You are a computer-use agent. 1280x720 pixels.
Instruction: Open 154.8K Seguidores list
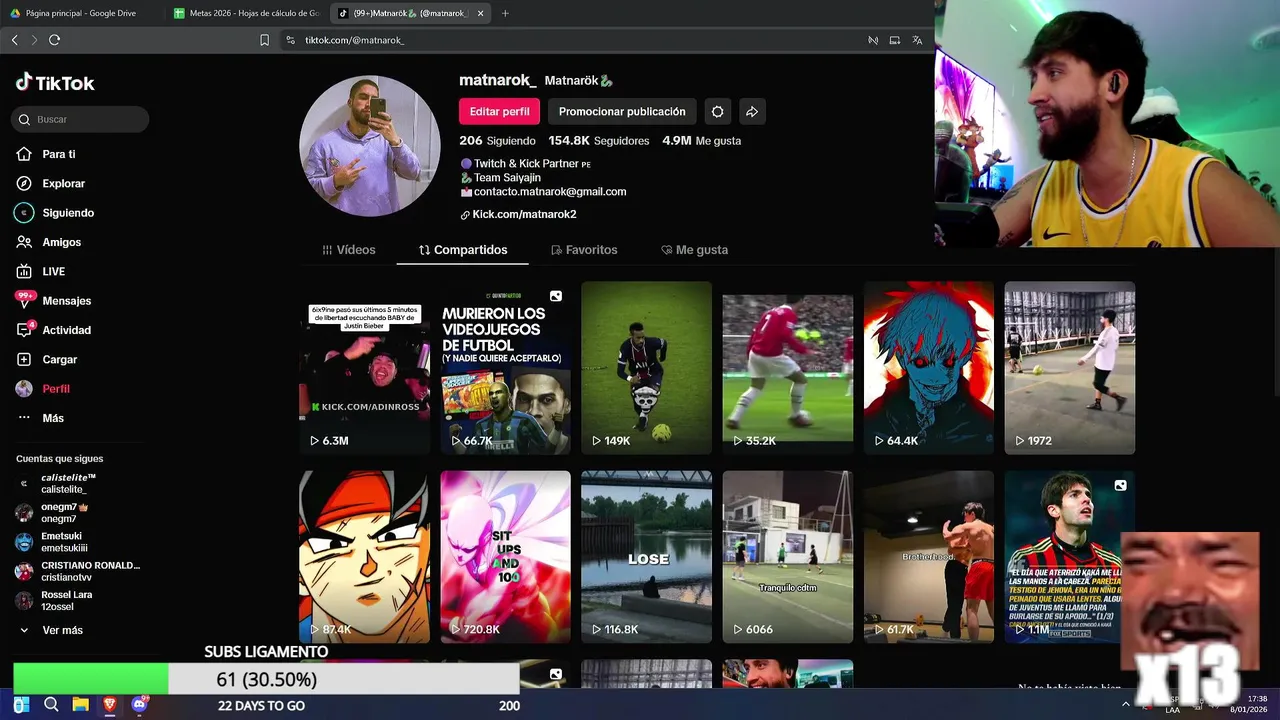(598, 141)
